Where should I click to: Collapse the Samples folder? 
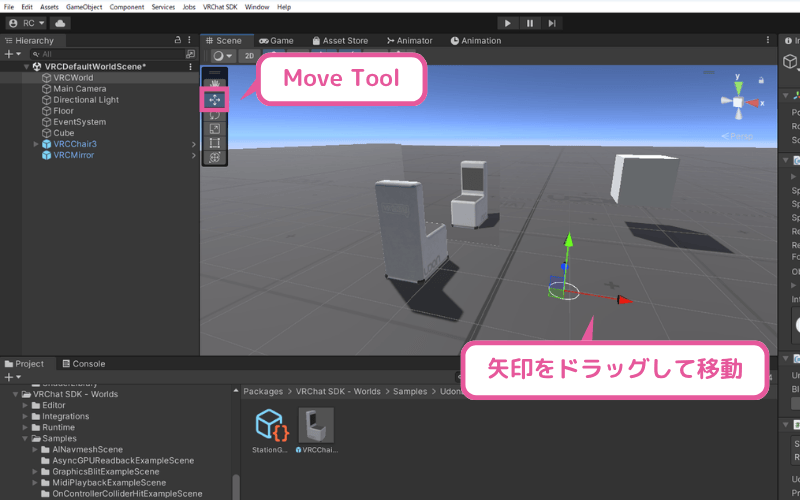click(x=25, y=439)
